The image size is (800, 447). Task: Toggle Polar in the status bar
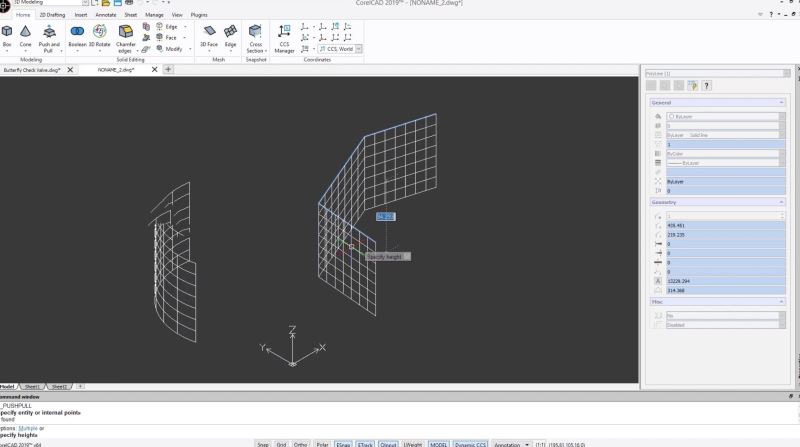322,444
